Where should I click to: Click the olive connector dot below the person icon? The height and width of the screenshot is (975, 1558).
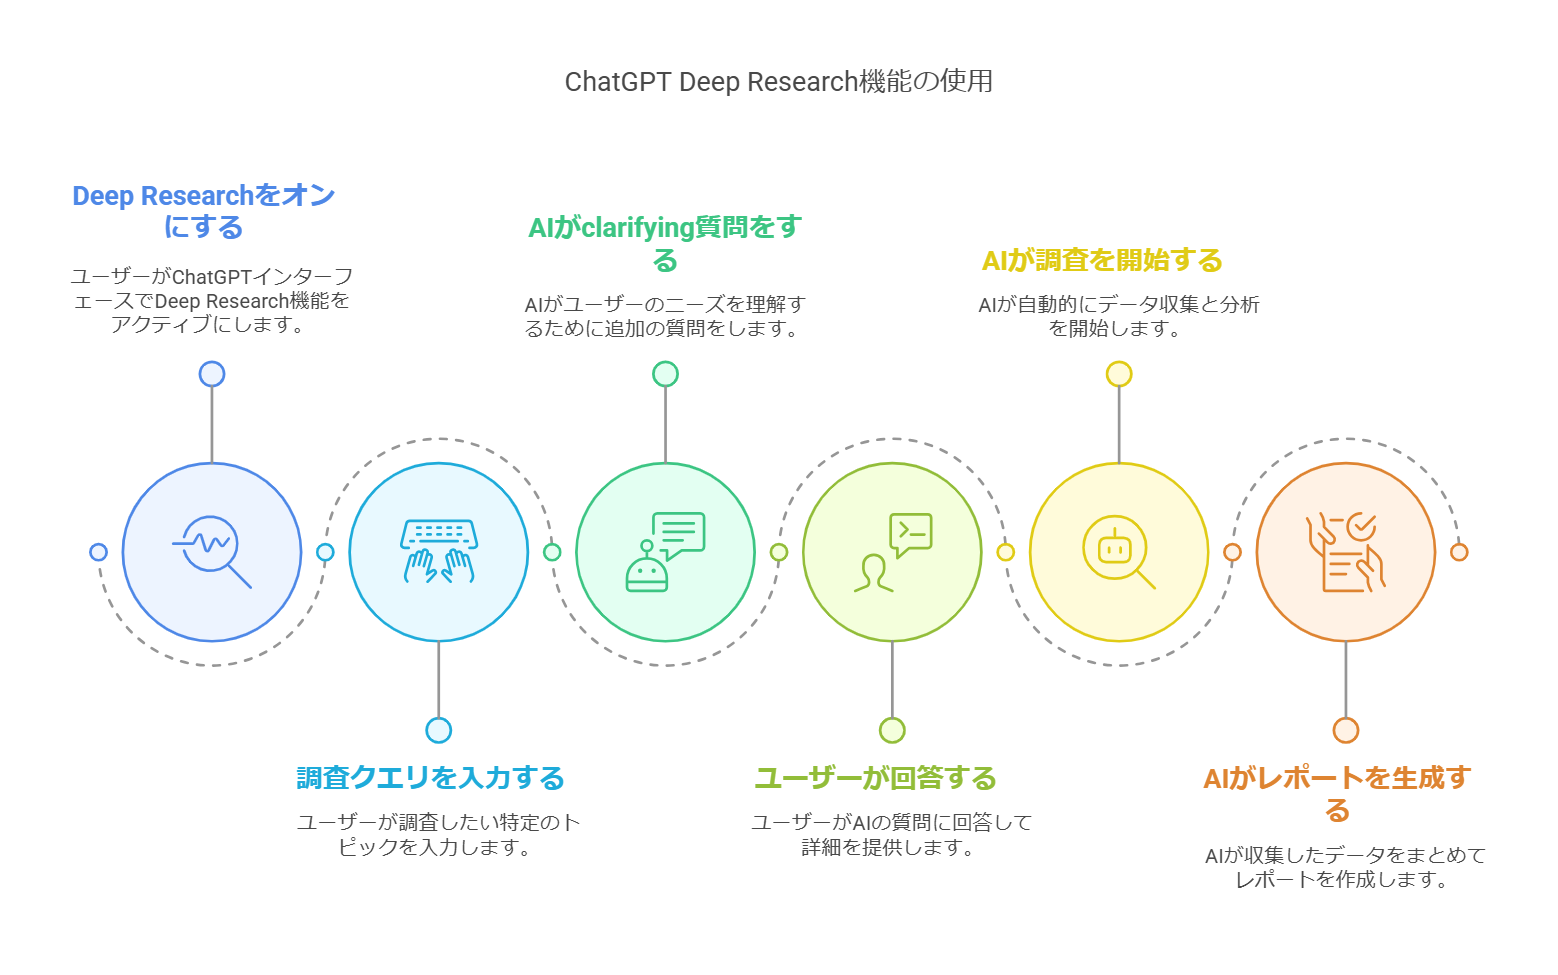892,730
